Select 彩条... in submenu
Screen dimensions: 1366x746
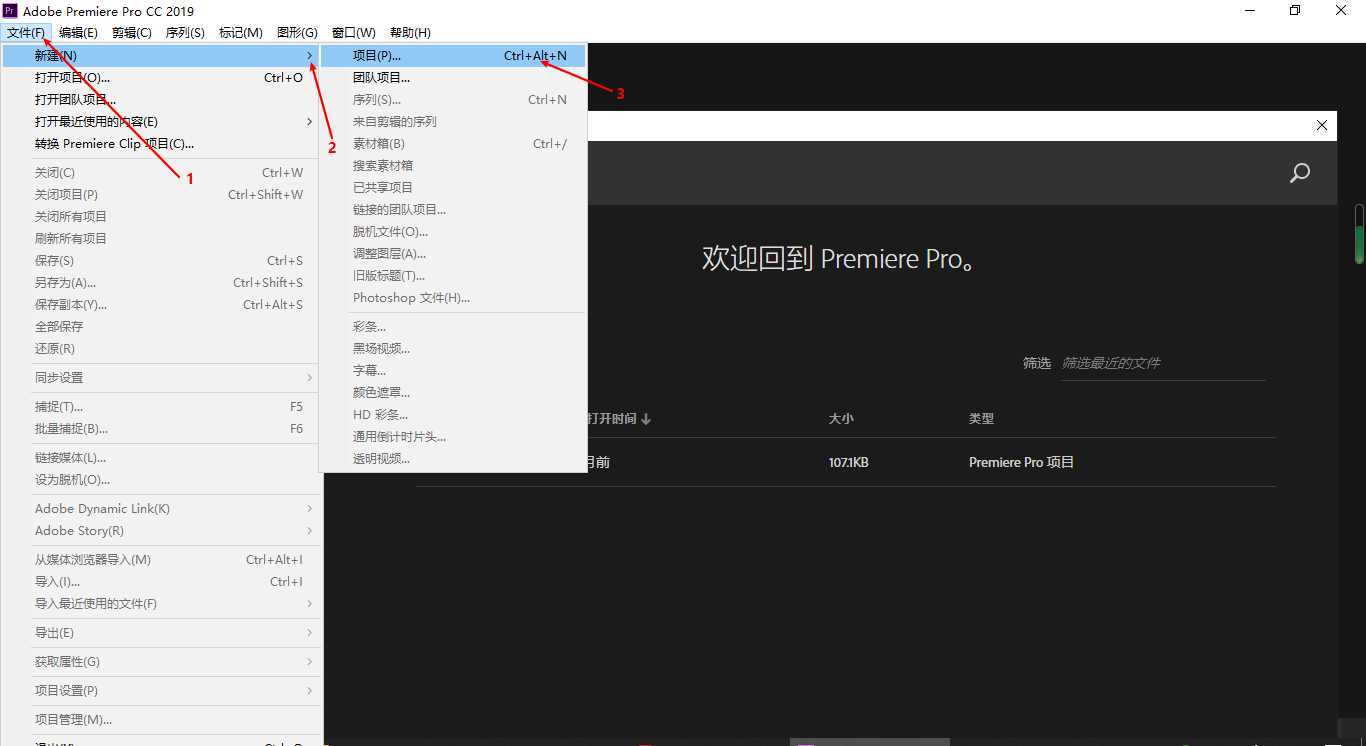(453, 326)
